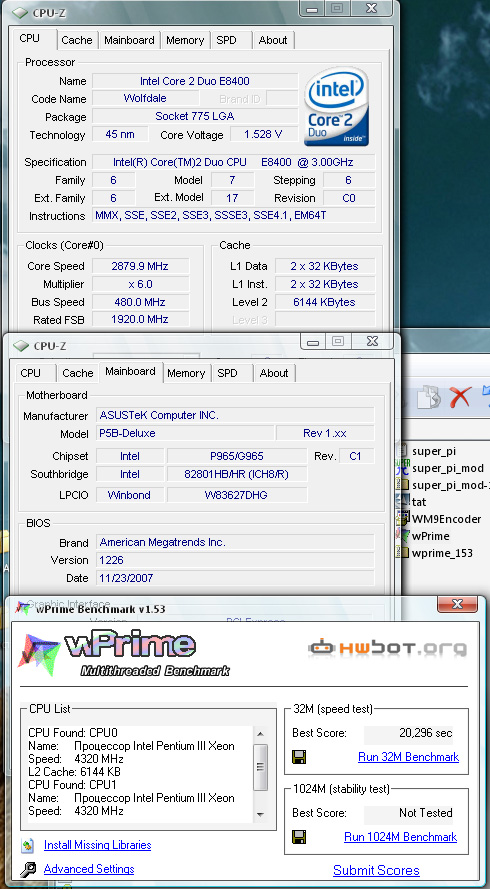Click Advanced Settings wrench icon
This screenshot has height=889, width=490.
coord(28,869)
